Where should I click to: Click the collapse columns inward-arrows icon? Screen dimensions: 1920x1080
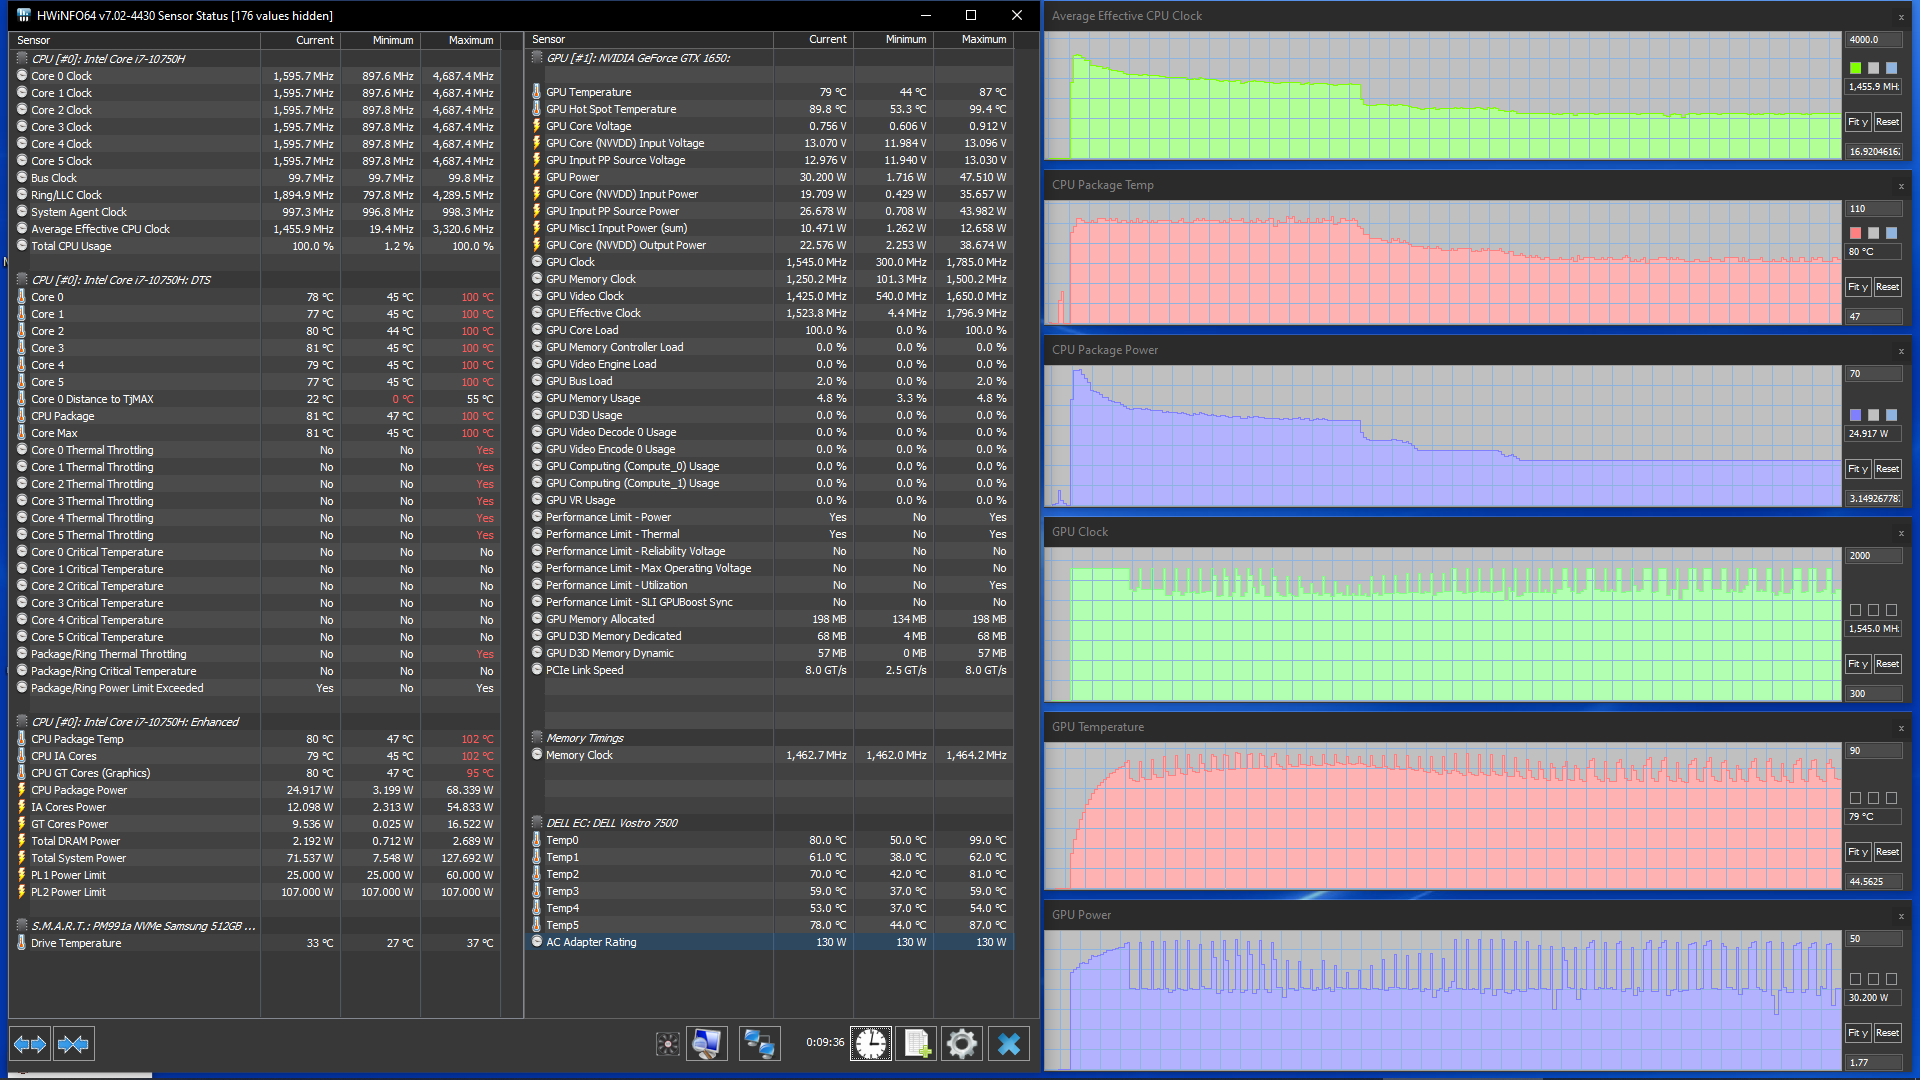(x=73, y=1044)
